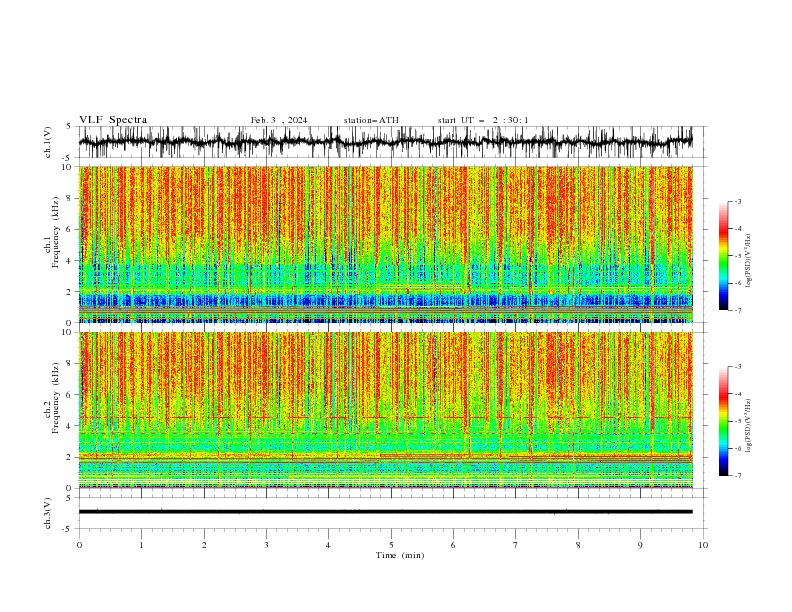This screenshot has width=792, height=612.
Task: Click the ch.1 spectrogram panel
Action: point(385,244)
